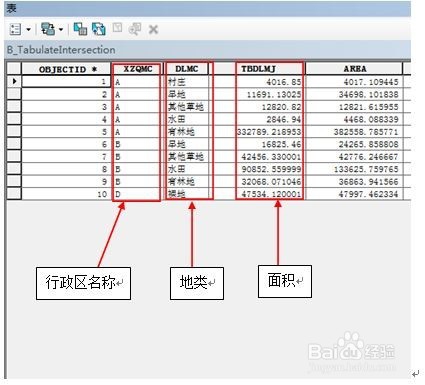The height and width of the screenshot is (385, 425).
Task: Click OBJECTID cell with value 1
Action: 66,81
